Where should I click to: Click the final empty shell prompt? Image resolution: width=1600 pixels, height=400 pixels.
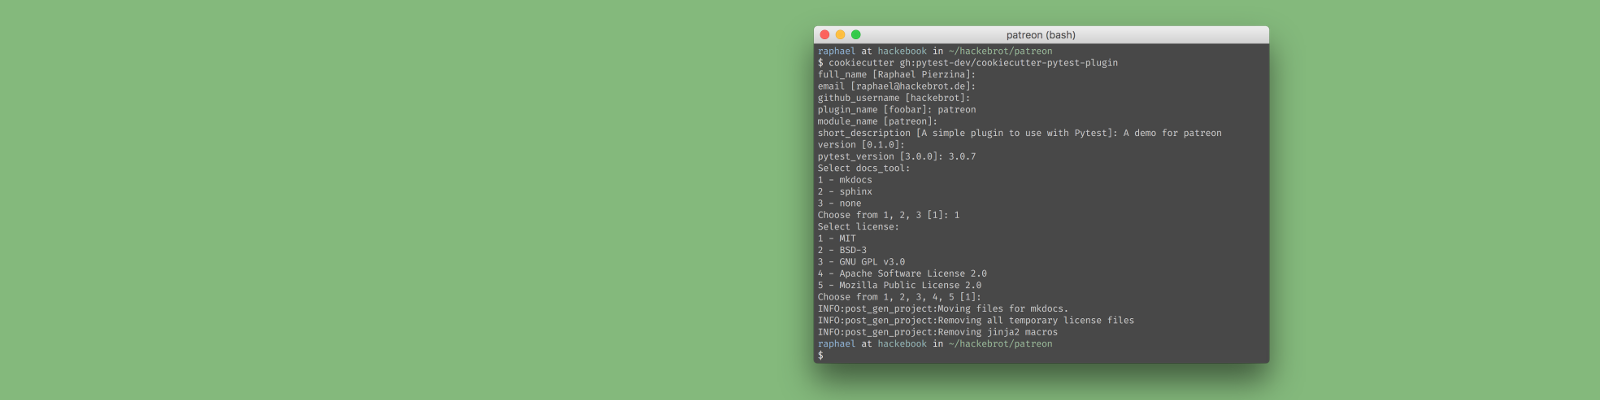coord(821,356)
